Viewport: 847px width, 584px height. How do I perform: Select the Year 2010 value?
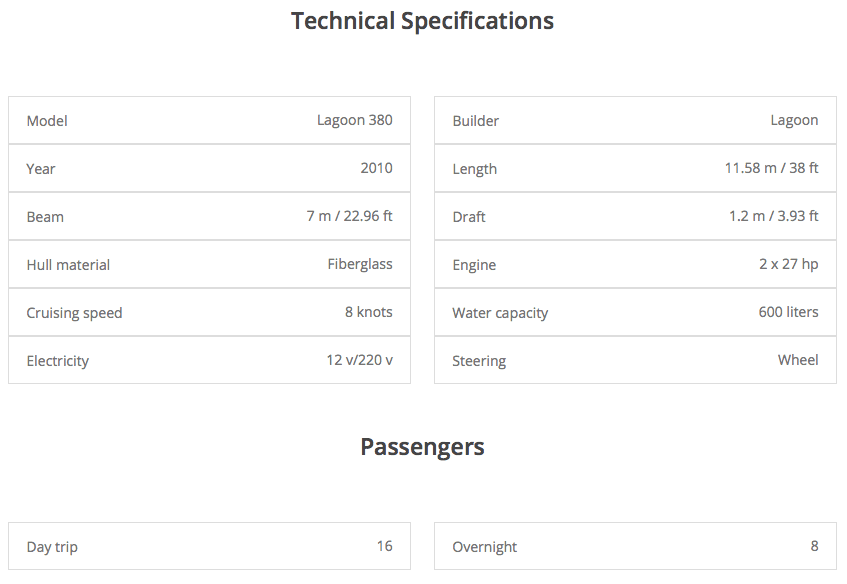[x=376, y=168]
